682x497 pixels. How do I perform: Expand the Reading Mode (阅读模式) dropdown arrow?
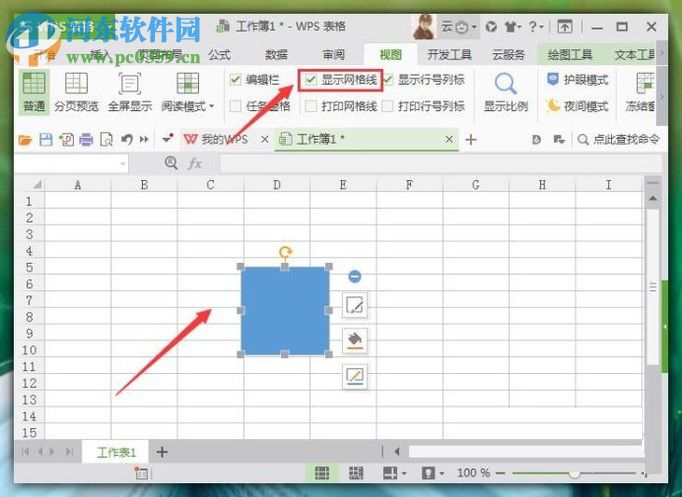pyautogui.click(x=212, y=106)
